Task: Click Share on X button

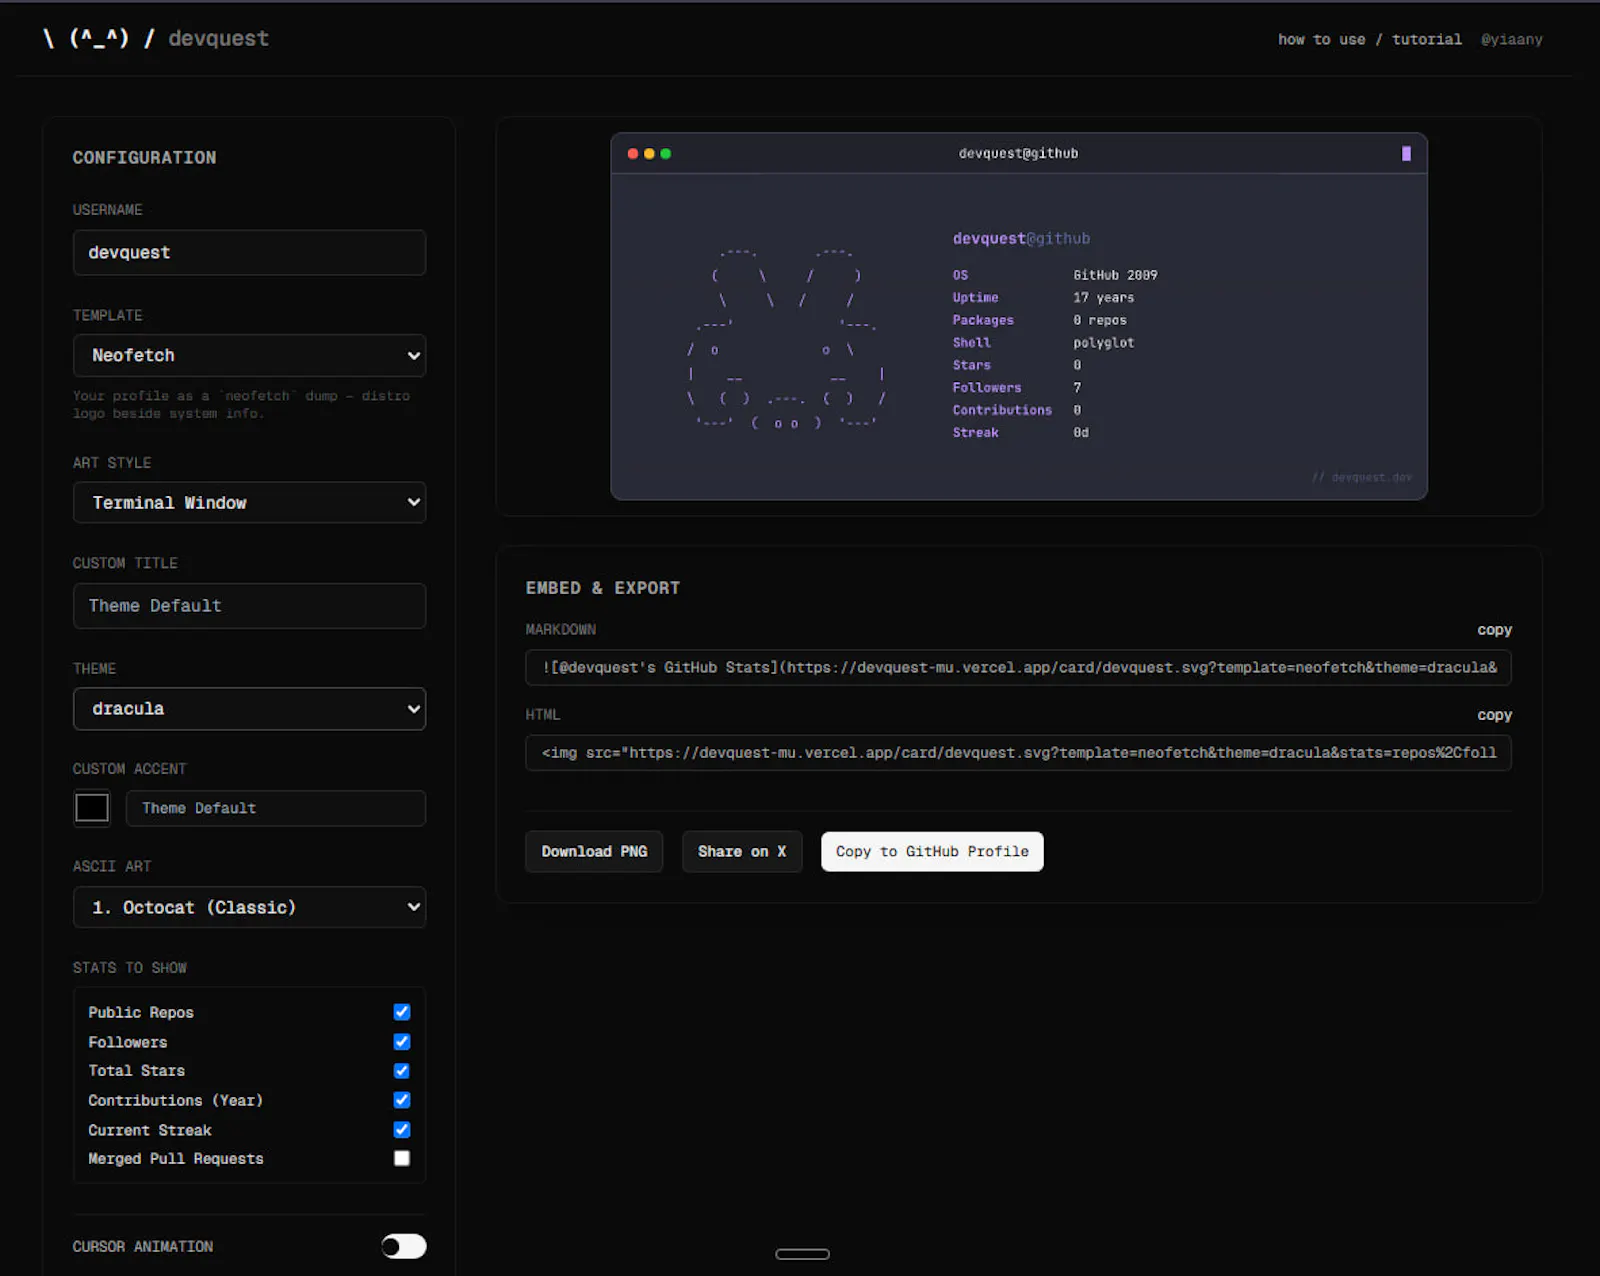Action: (742, 852)
